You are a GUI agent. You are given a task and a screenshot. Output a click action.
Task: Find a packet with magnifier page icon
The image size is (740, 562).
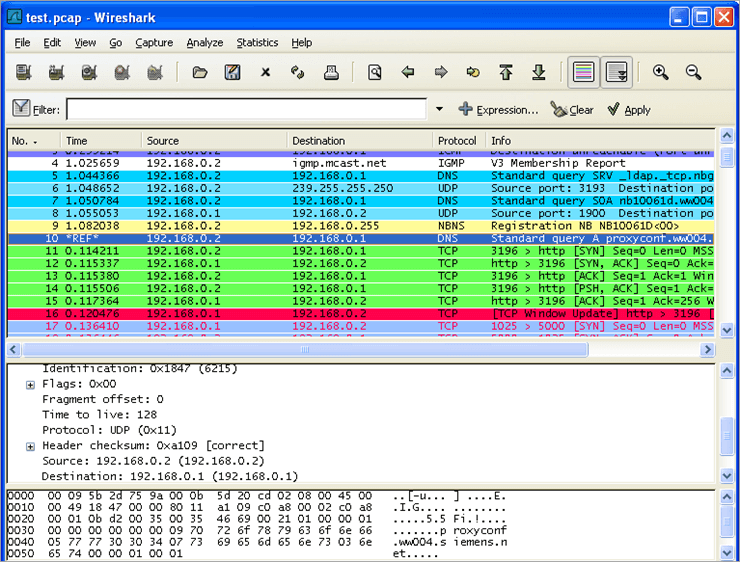point(375,72)
